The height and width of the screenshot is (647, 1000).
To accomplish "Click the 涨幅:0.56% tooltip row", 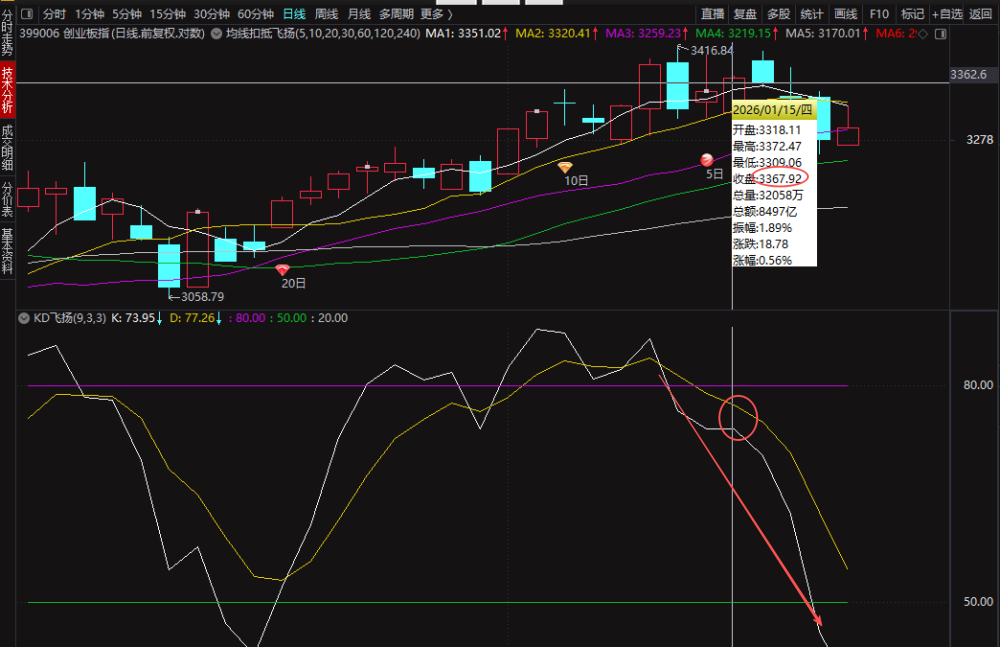I will point(762,260).
